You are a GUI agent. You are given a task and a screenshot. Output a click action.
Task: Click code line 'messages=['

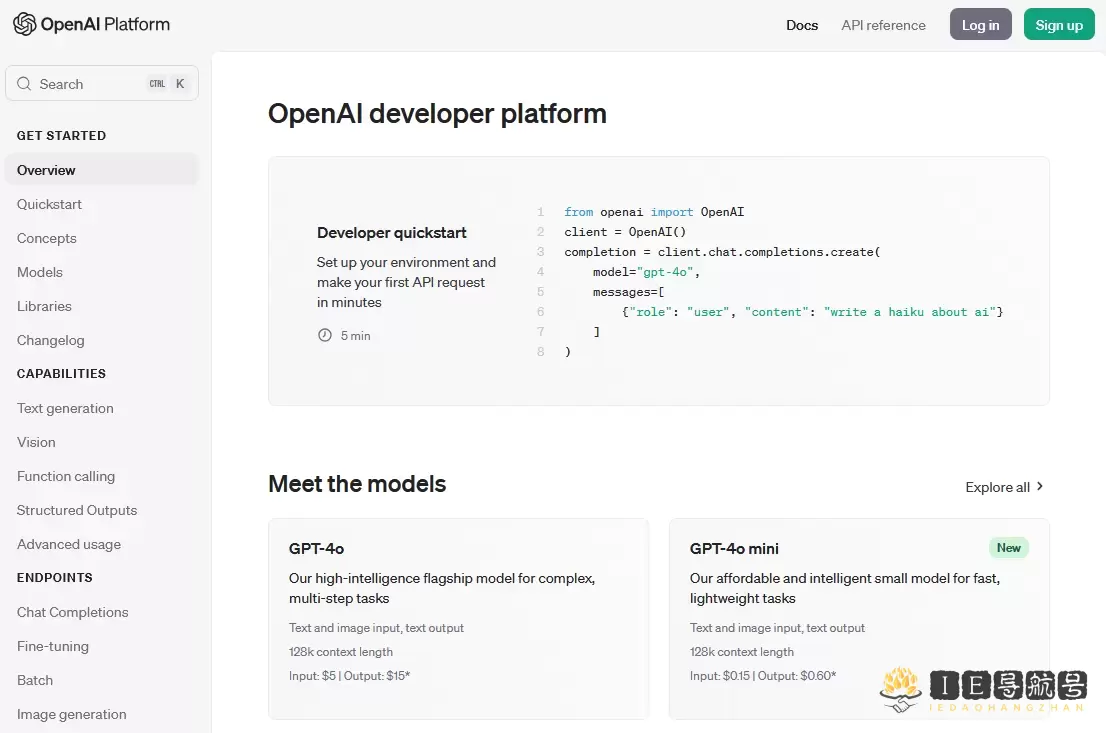pyautogui.click(x=628, y=291)
